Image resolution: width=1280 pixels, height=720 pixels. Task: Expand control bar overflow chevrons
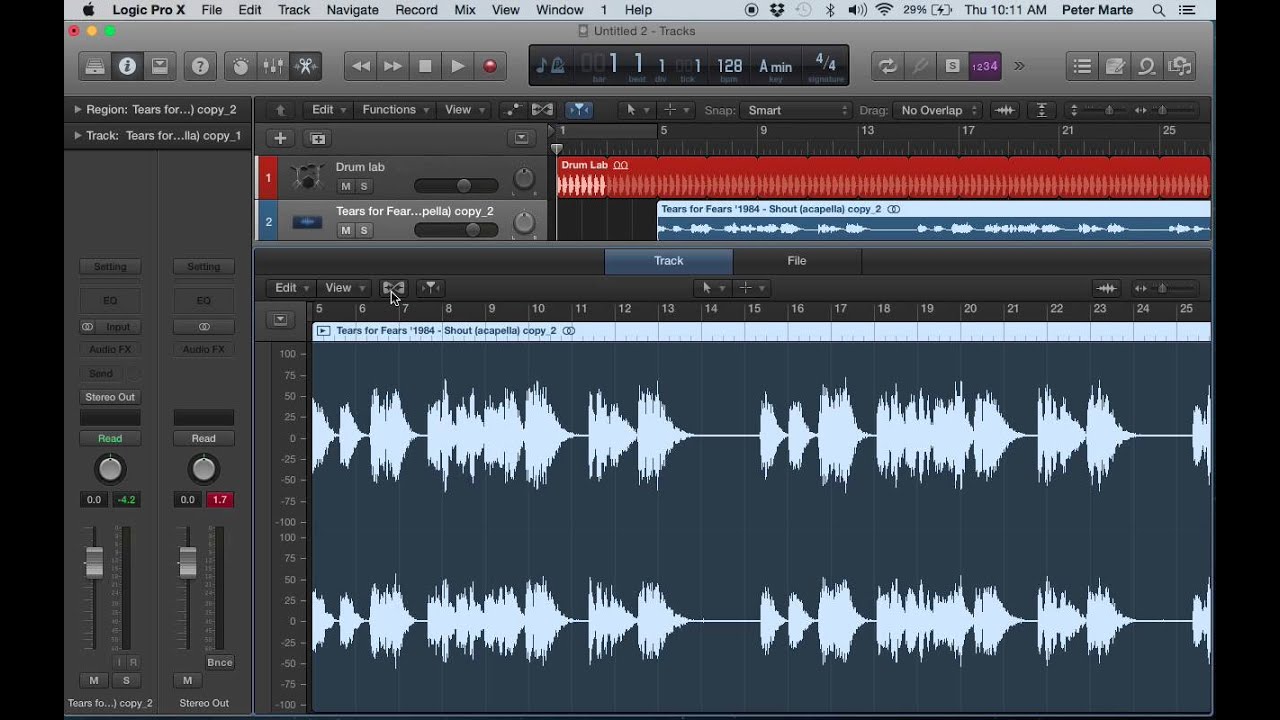pos(1019,67)
